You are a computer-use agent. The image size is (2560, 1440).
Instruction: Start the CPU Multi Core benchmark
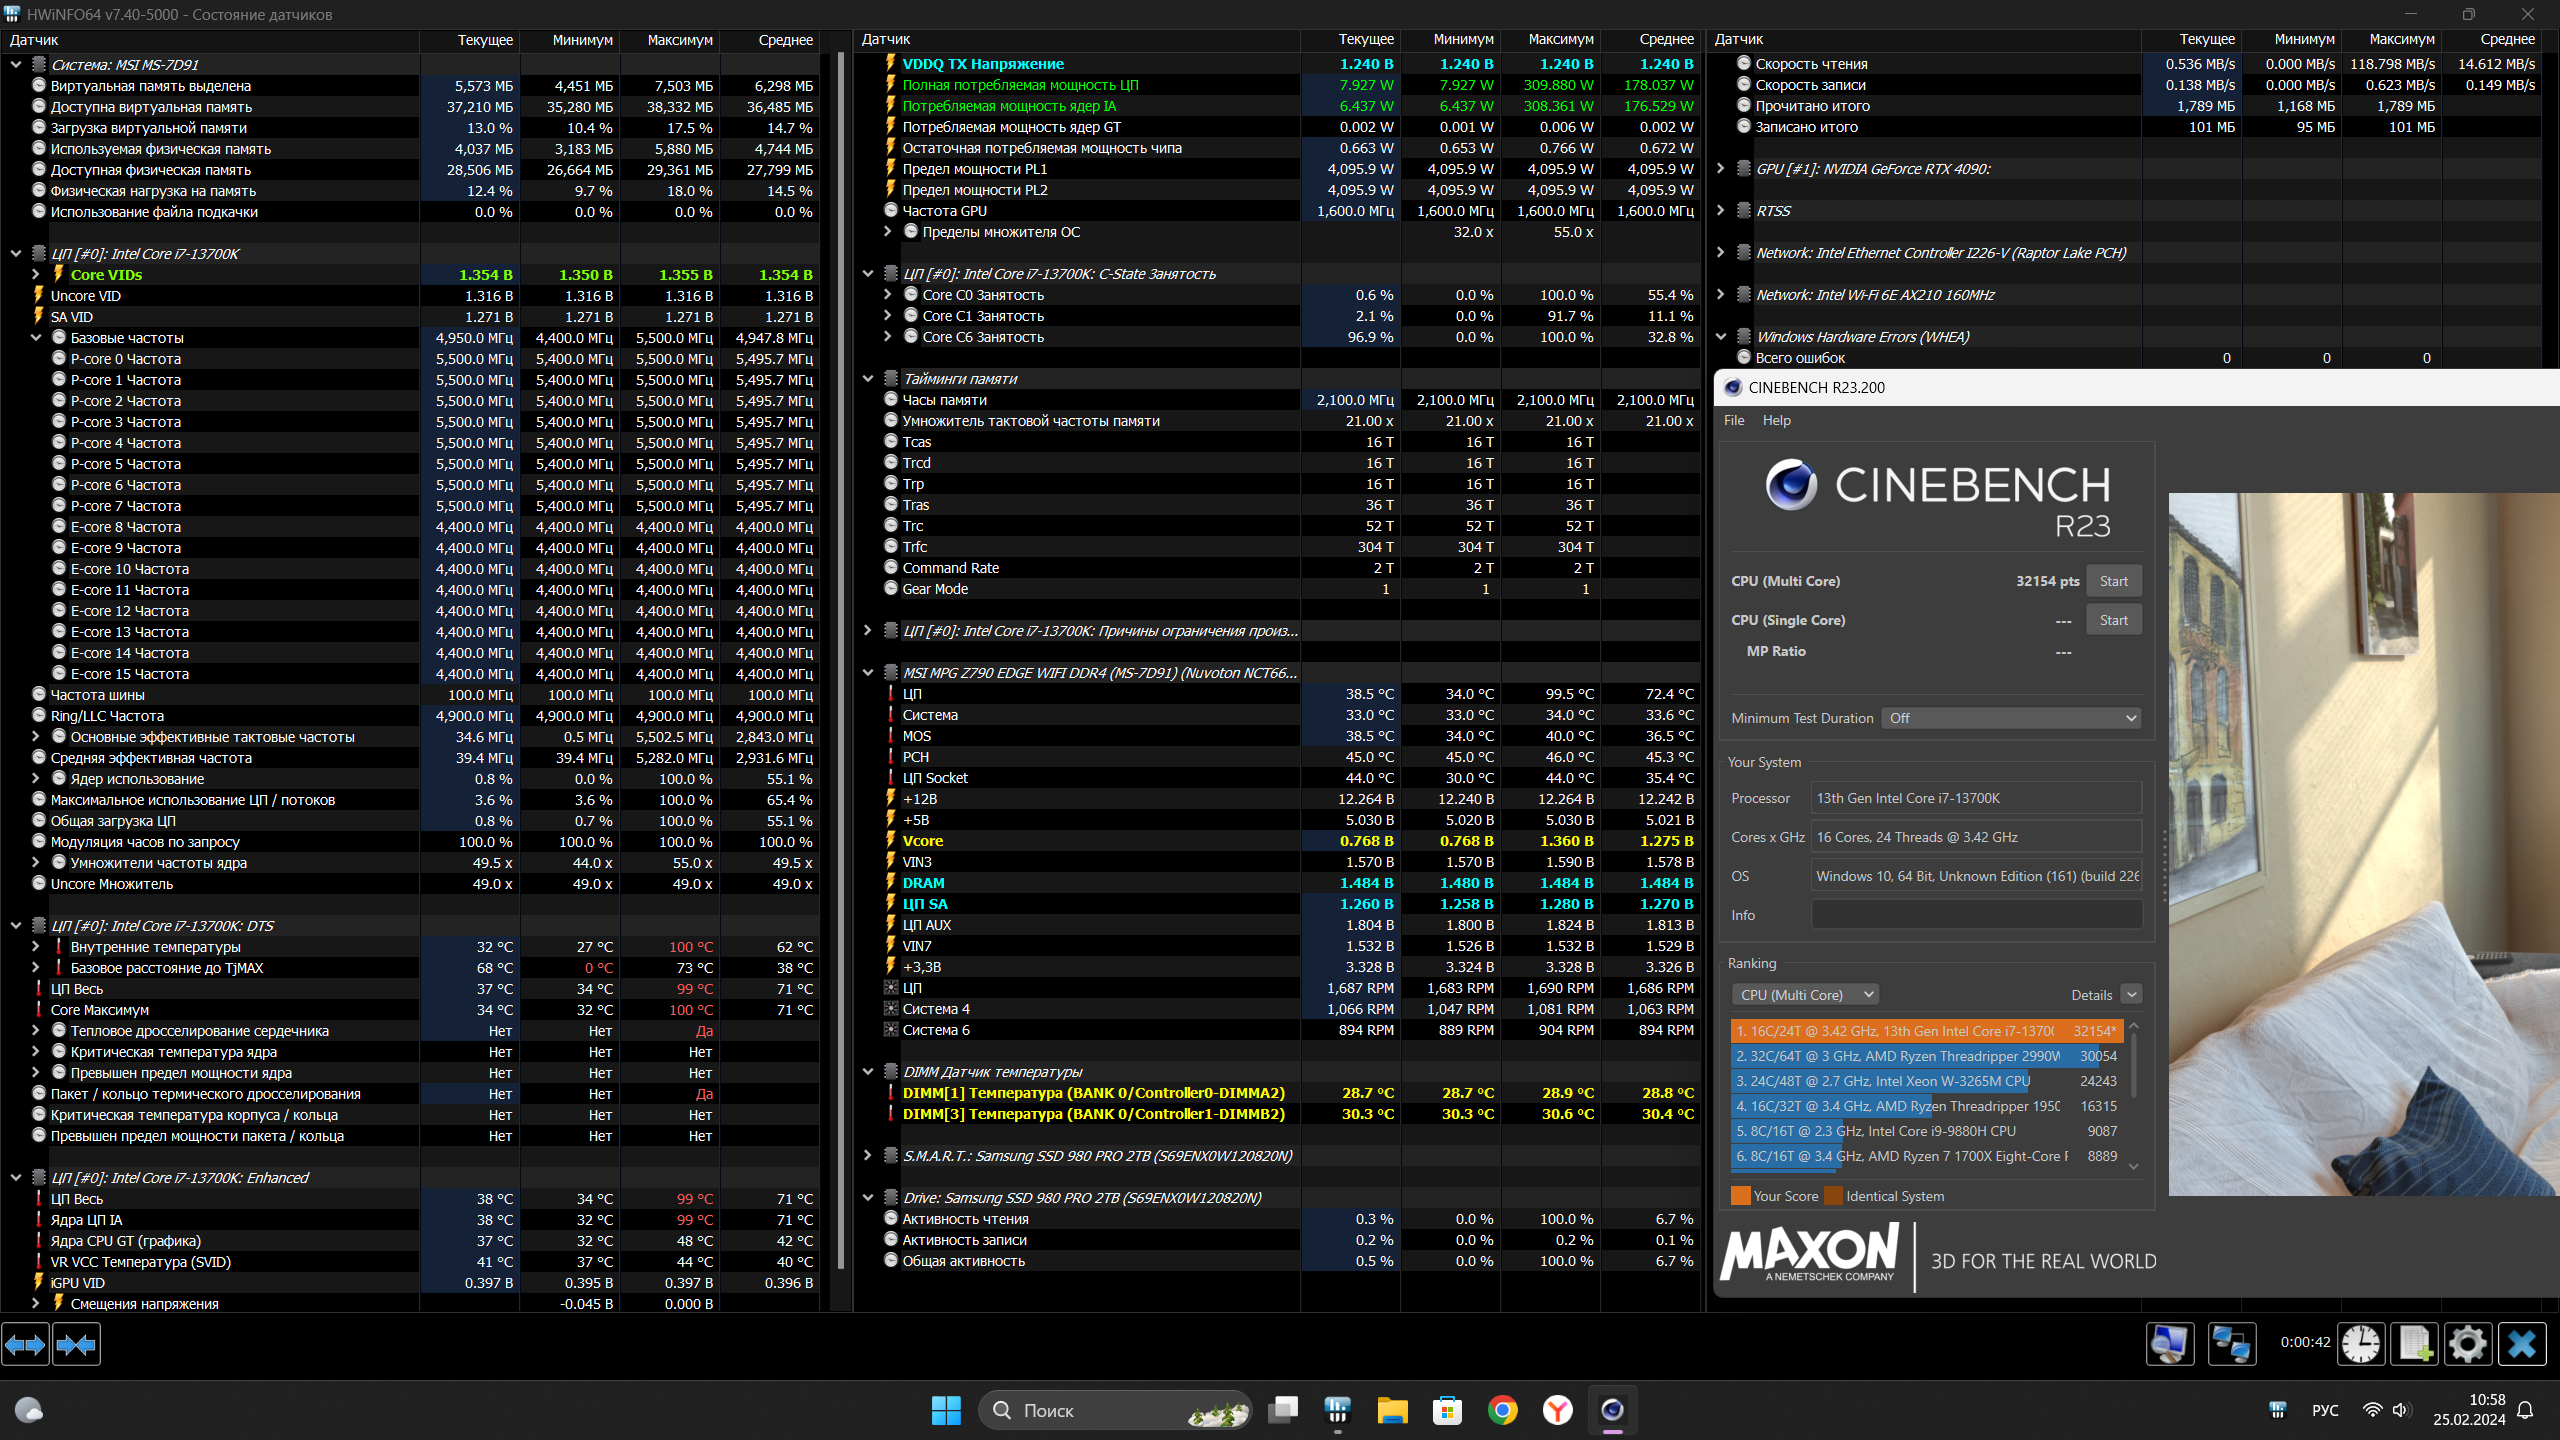click(2113, 581)
